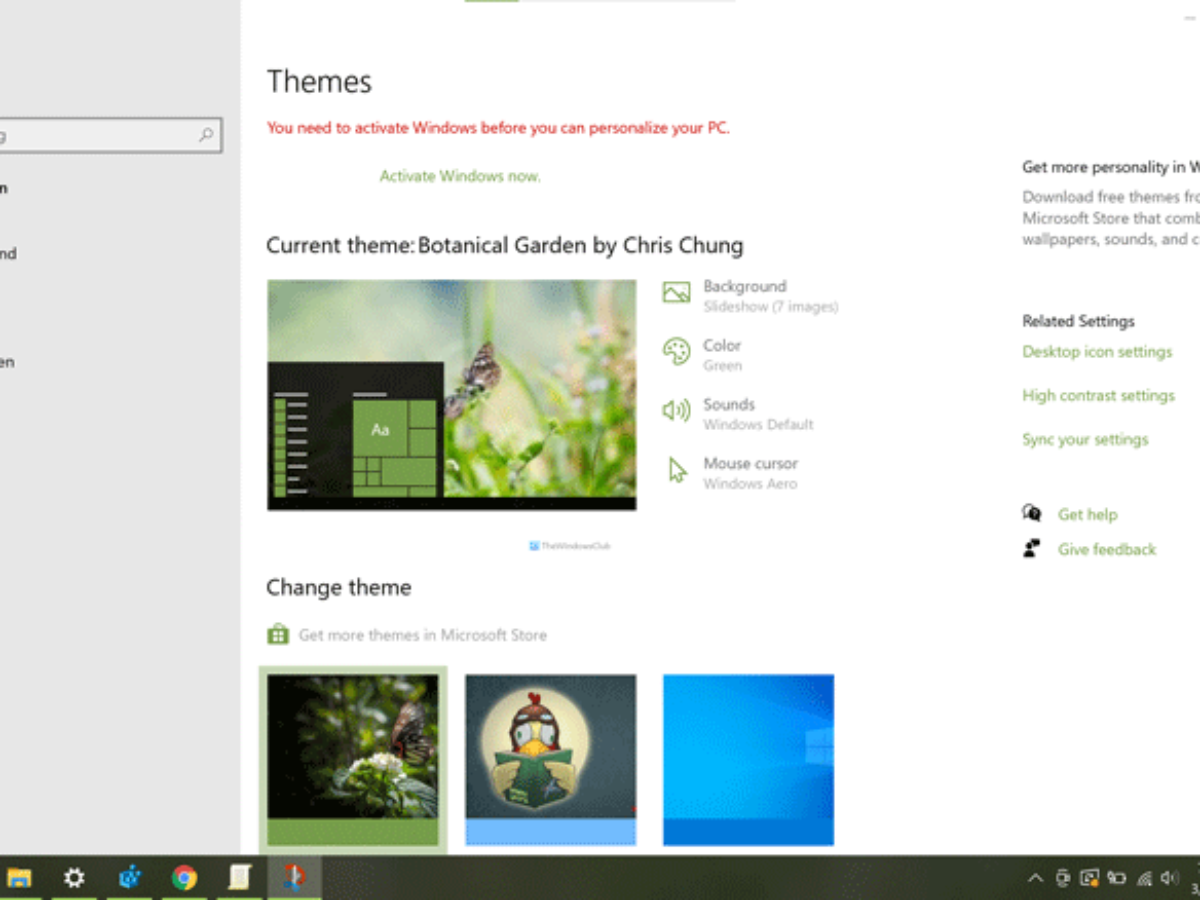1200x900 pixels.
Task: Open Background slideshow settings icon
Action: pos(676,292)
